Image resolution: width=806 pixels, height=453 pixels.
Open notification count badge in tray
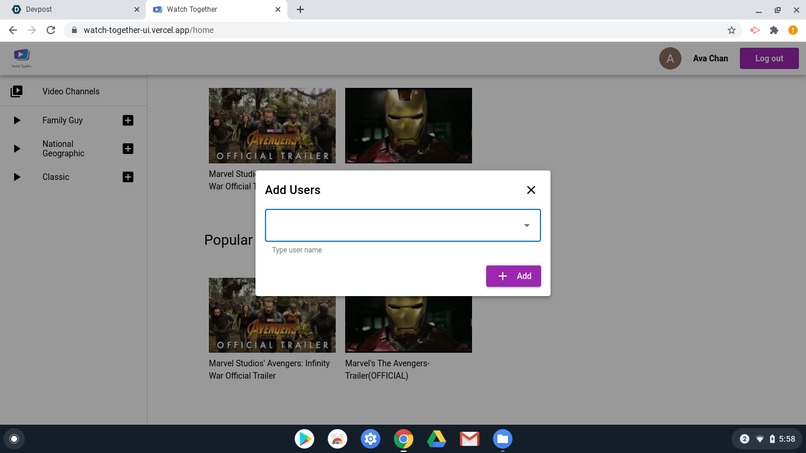(x=744, y=439)
